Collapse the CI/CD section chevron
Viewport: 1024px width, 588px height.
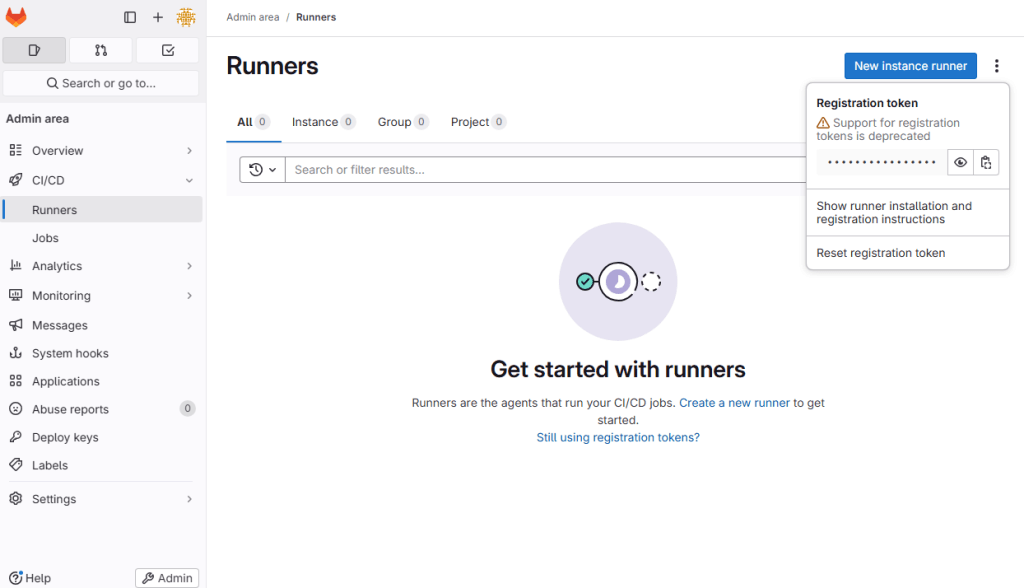[x=189, y=180]
